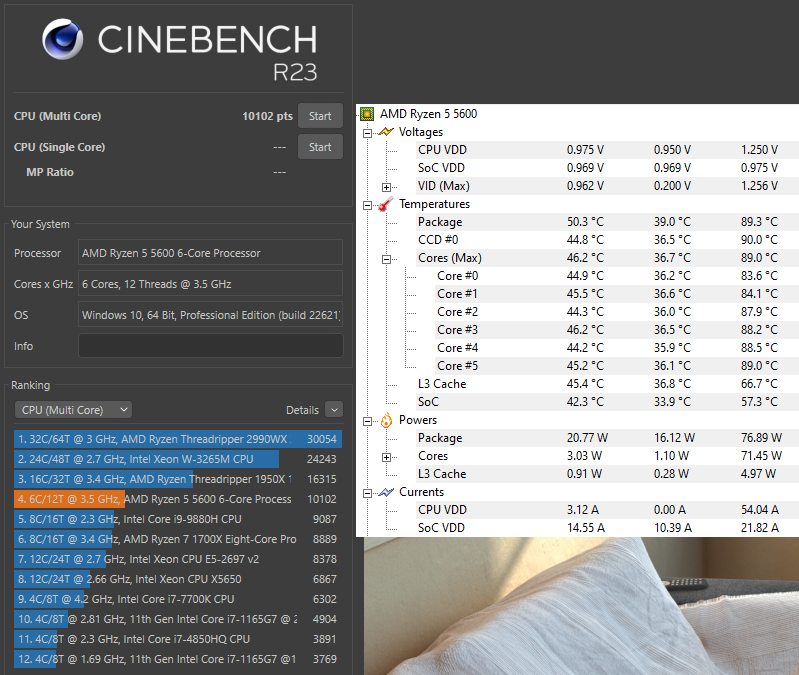Click the Cores x GHz field

tap(210, 284)
